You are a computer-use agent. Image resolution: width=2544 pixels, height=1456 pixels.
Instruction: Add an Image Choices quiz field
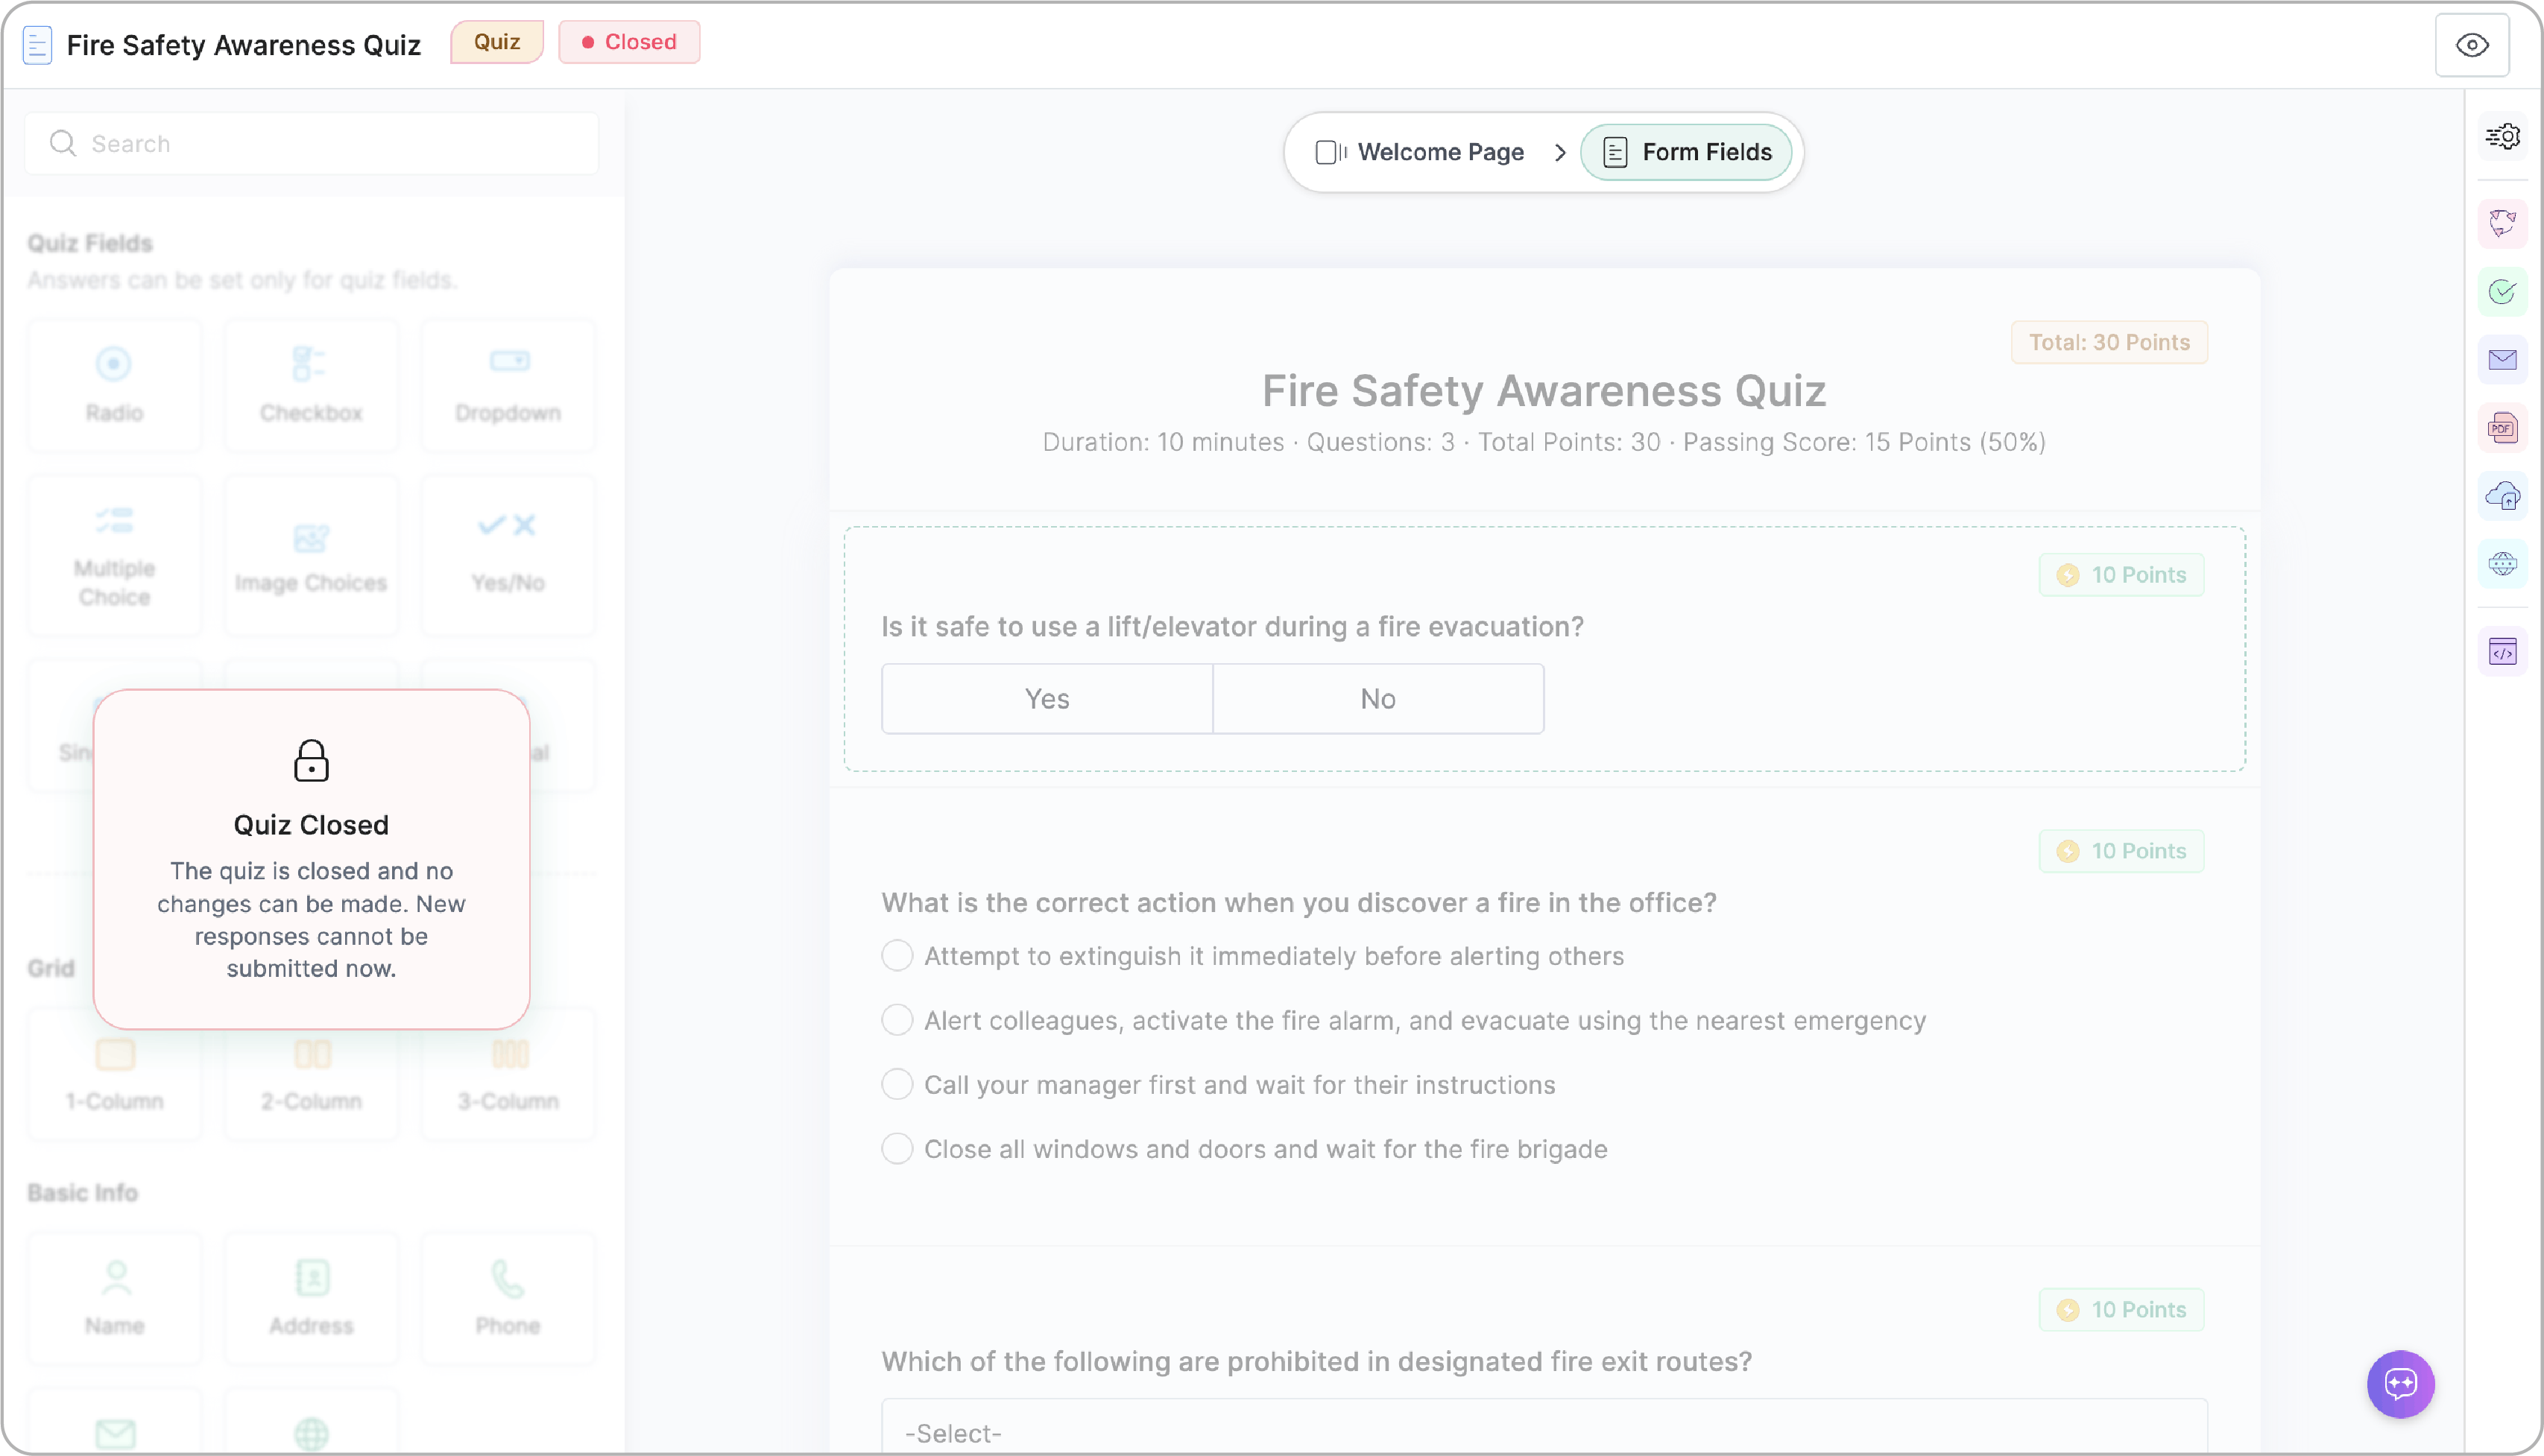(x=311, y=555)
